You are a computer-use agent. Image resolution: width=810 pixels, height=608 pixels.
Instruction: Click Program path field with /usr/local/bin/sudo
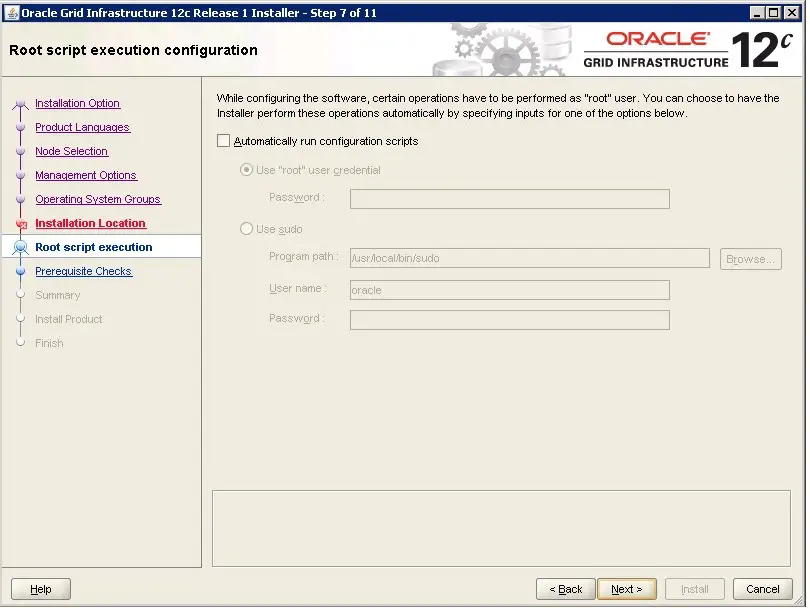click(529, 258)
